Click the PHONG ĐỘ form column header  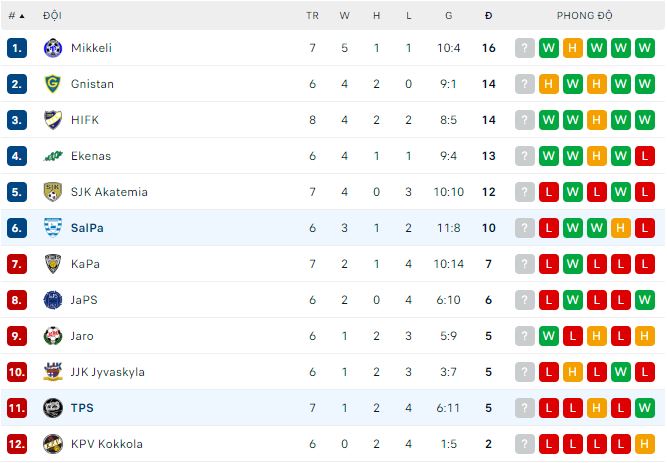pos(585,16)
